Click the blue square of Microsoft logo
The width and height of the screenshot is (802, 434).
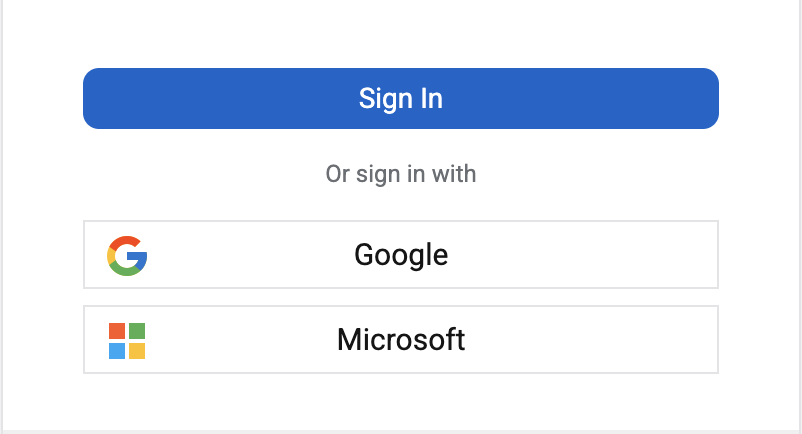click(x=117, y=351)
